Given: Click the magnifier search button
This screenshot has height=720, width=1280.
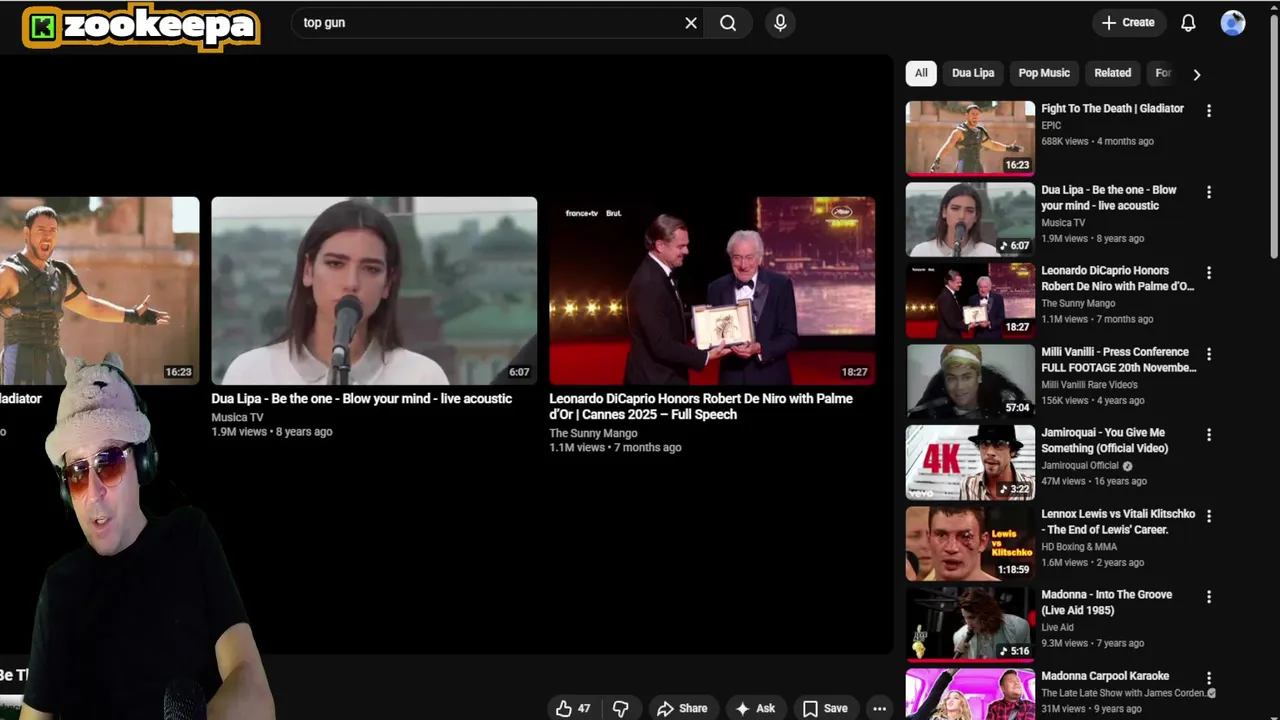Looking at the screenshot, I should pyautogui.click(x=728, y=23).
